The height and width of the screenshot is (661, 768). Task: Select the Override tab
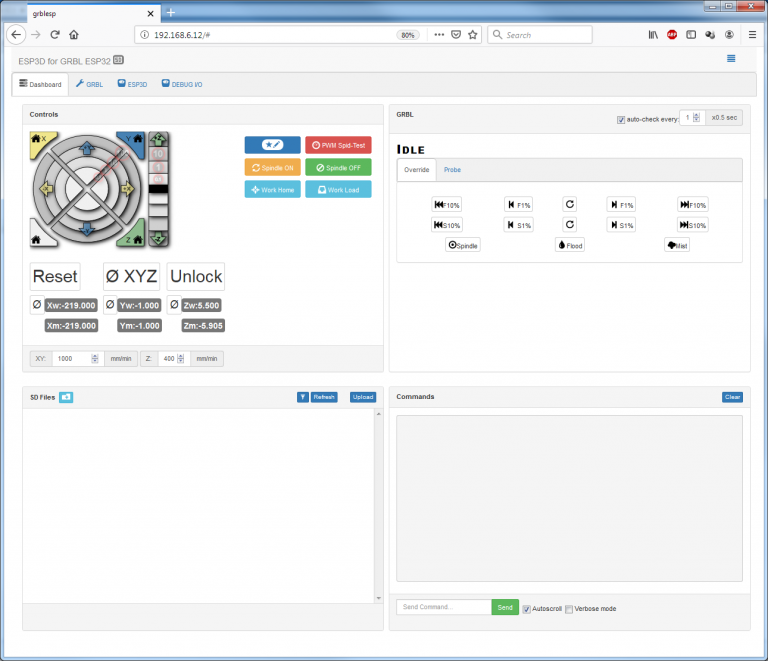coord(416,170)
